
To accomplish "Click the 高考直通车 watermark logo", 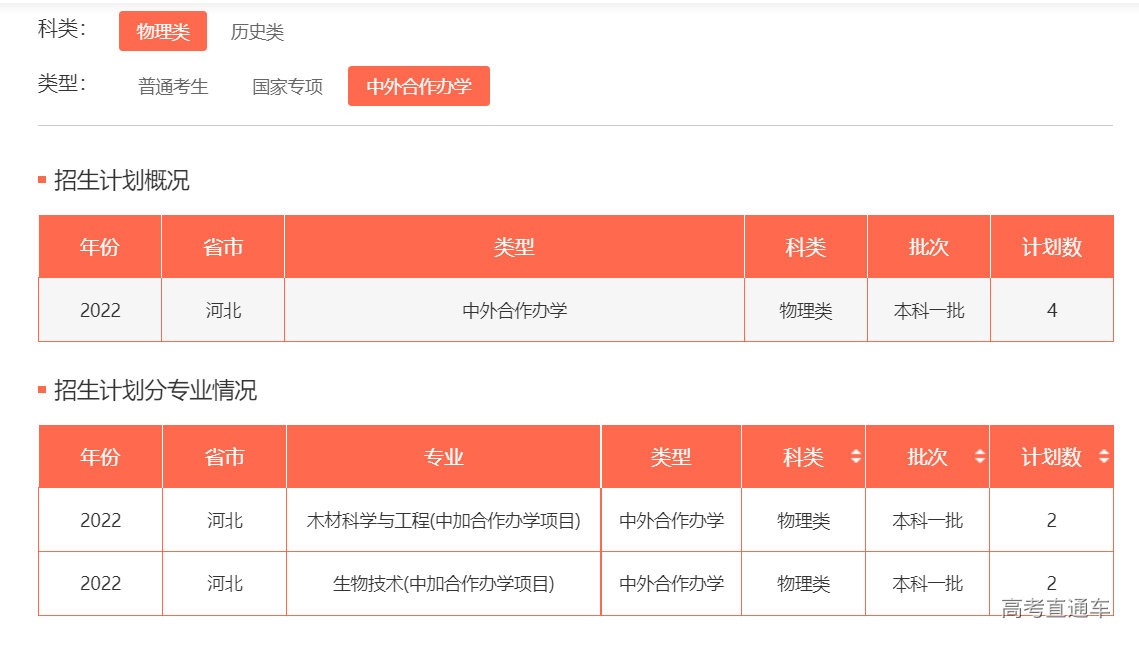I will tap(1055, 608).
